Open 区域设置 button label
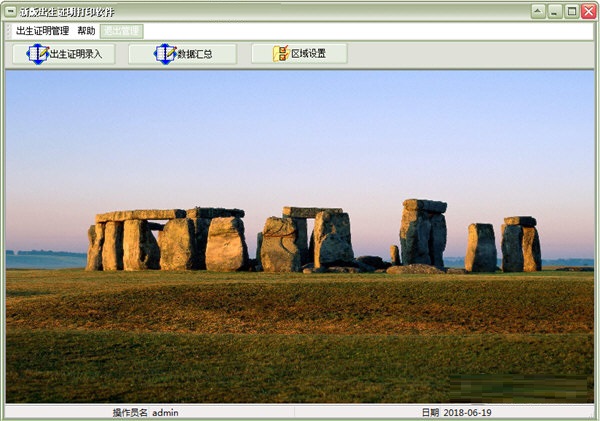 308,54
